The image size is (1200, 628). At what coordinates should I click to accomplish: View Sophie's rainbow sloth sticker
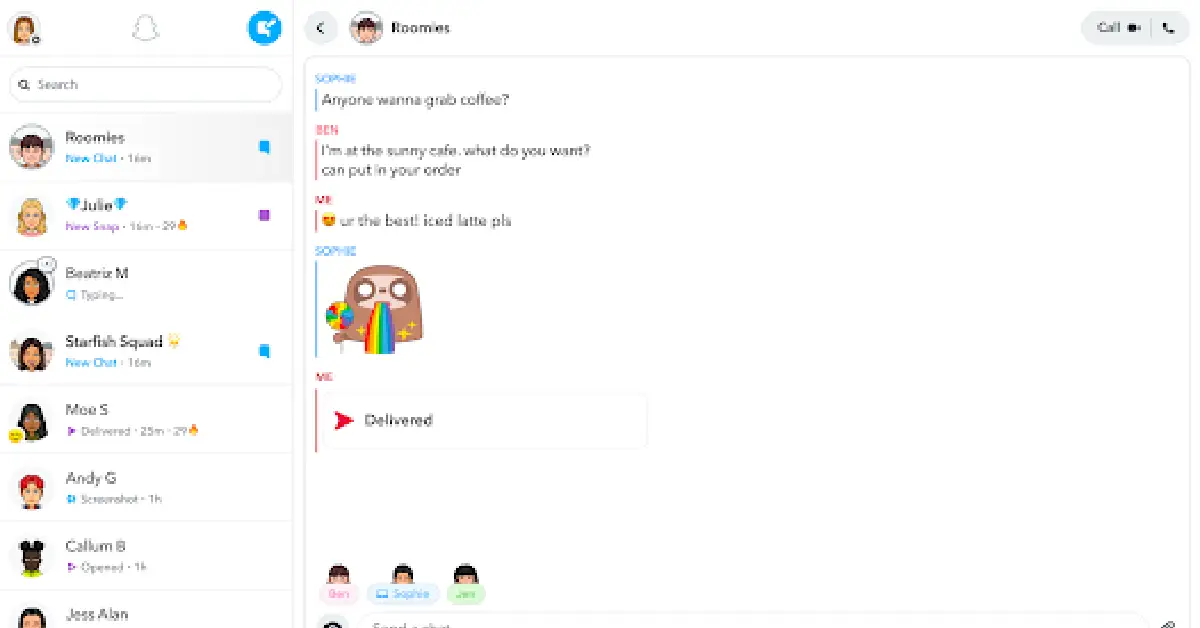point(375,309)
